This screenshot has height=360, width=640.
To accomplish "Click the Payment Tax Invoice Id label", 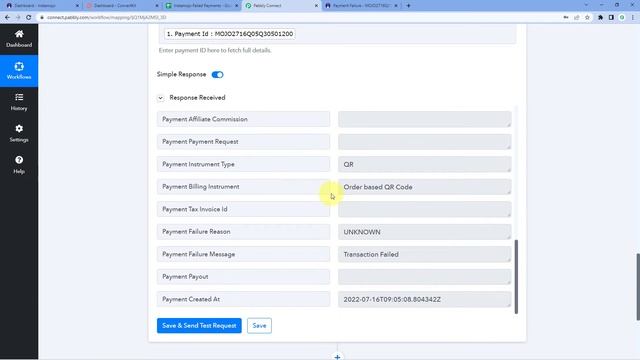I will 243,209.
